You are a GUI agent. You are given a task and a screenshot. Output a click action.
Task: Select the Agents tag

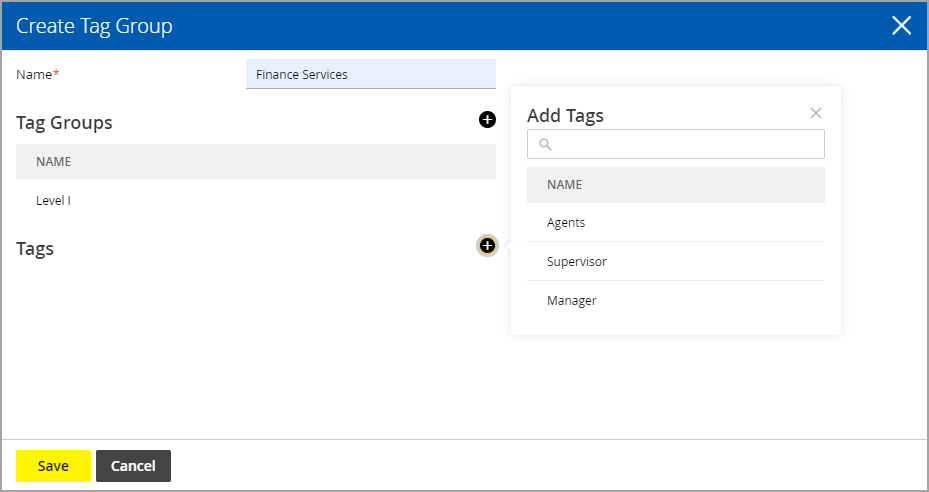tap(675, 222)
